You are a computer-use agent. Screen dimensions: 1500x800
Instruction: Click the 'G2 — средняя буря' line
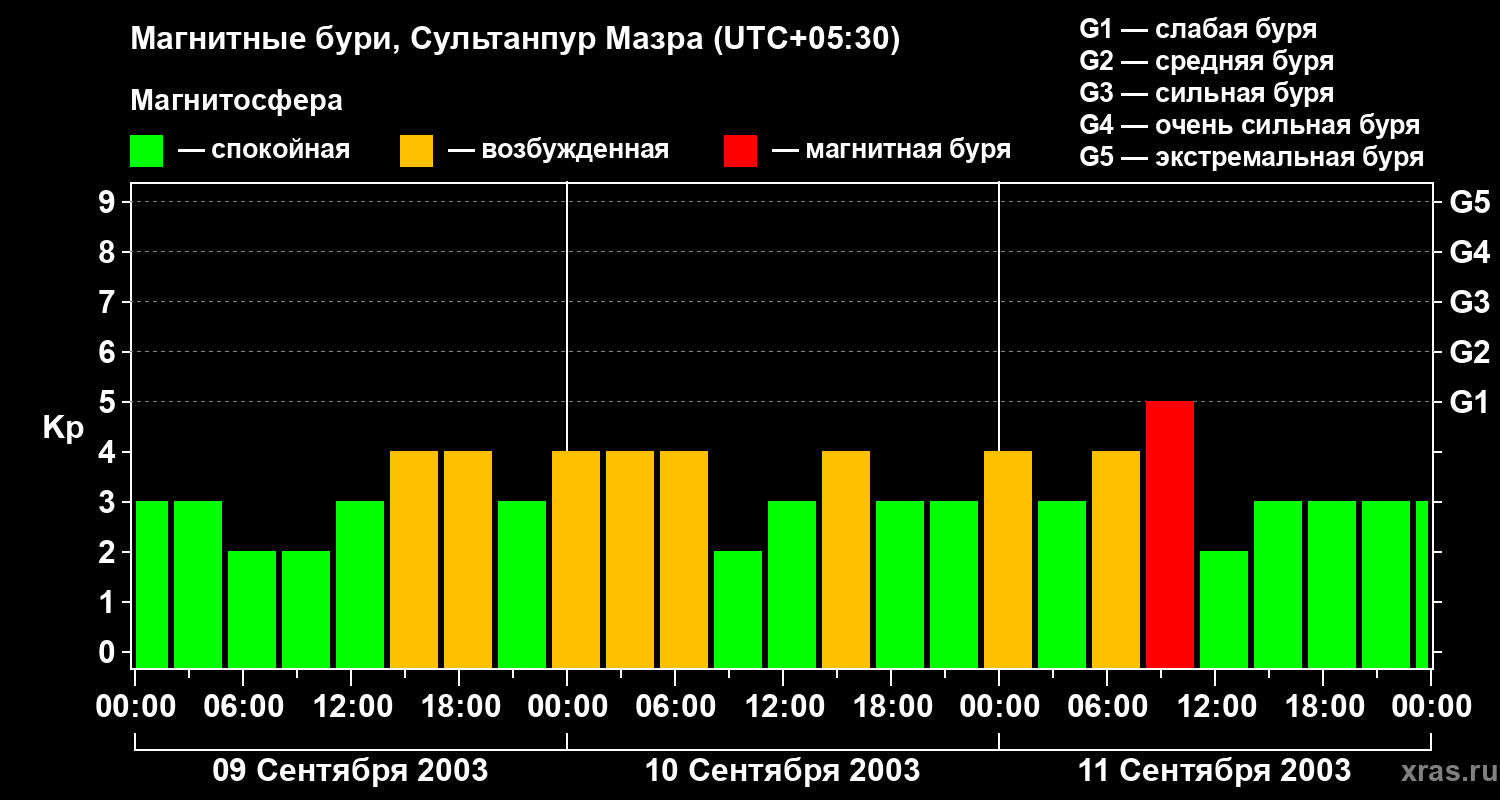[x=1206, y=61]
